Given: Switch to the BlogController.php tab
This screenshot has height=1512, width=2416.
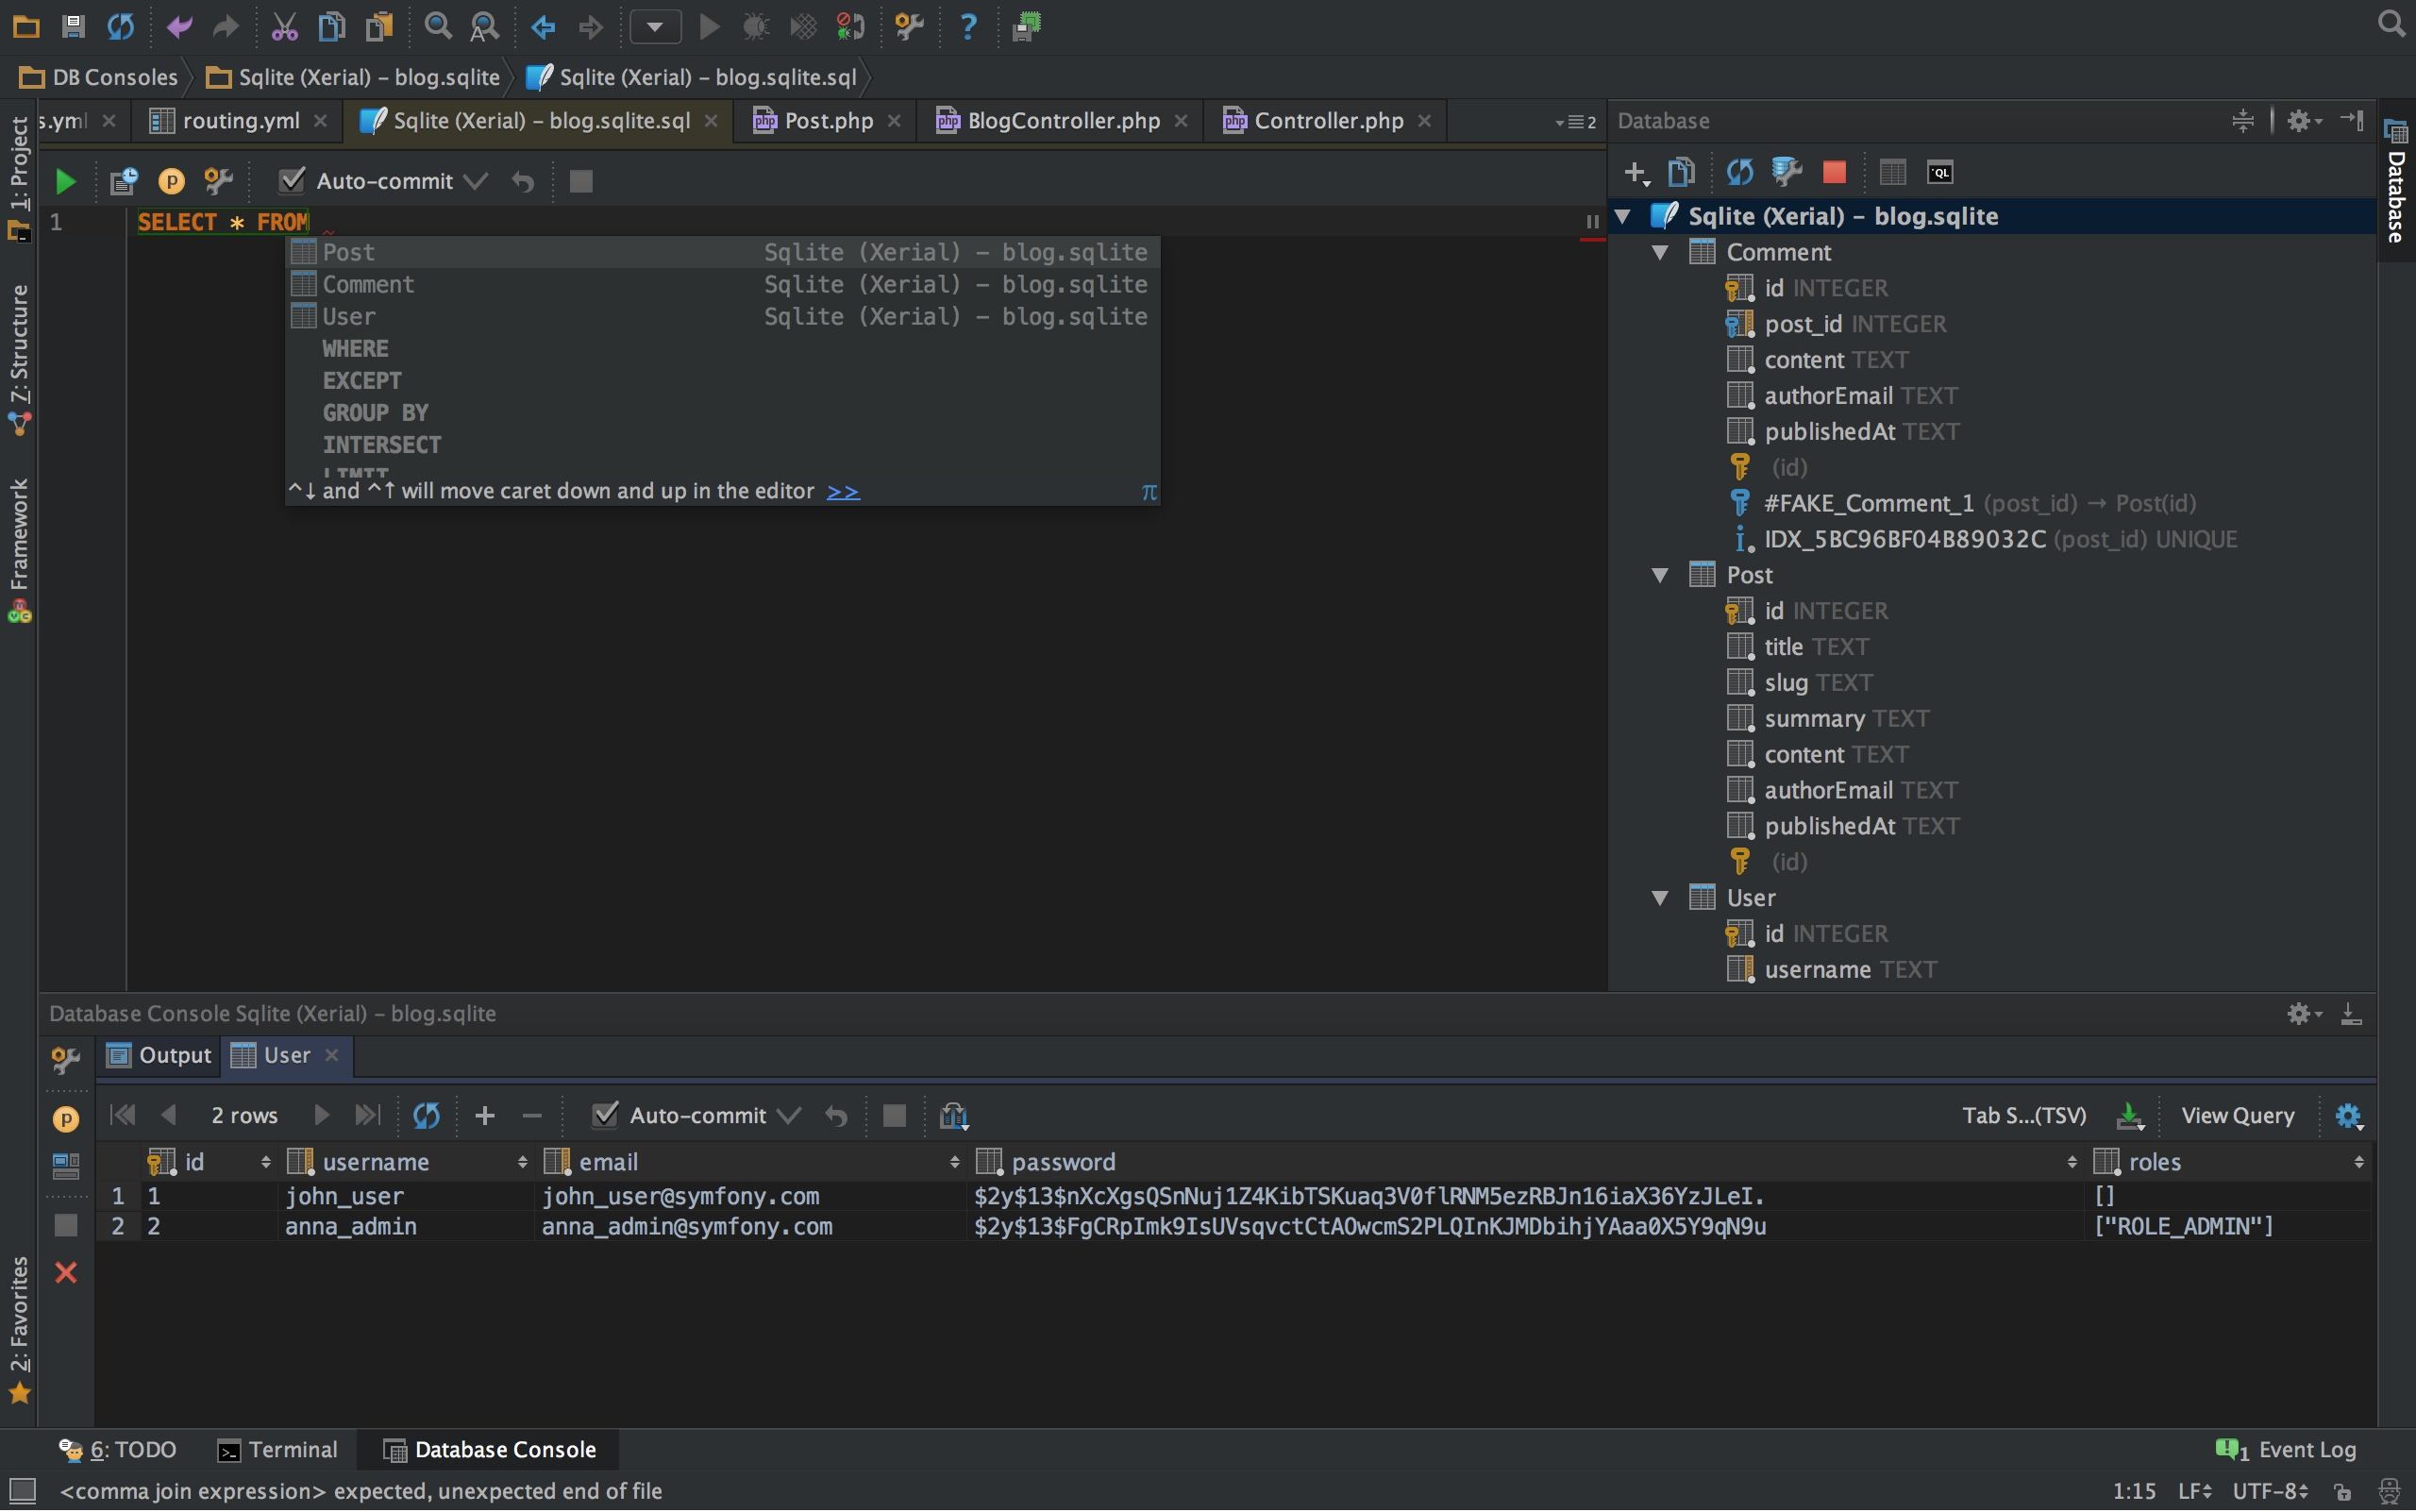Looking at the screenshot, I should tap(1062, 121).
